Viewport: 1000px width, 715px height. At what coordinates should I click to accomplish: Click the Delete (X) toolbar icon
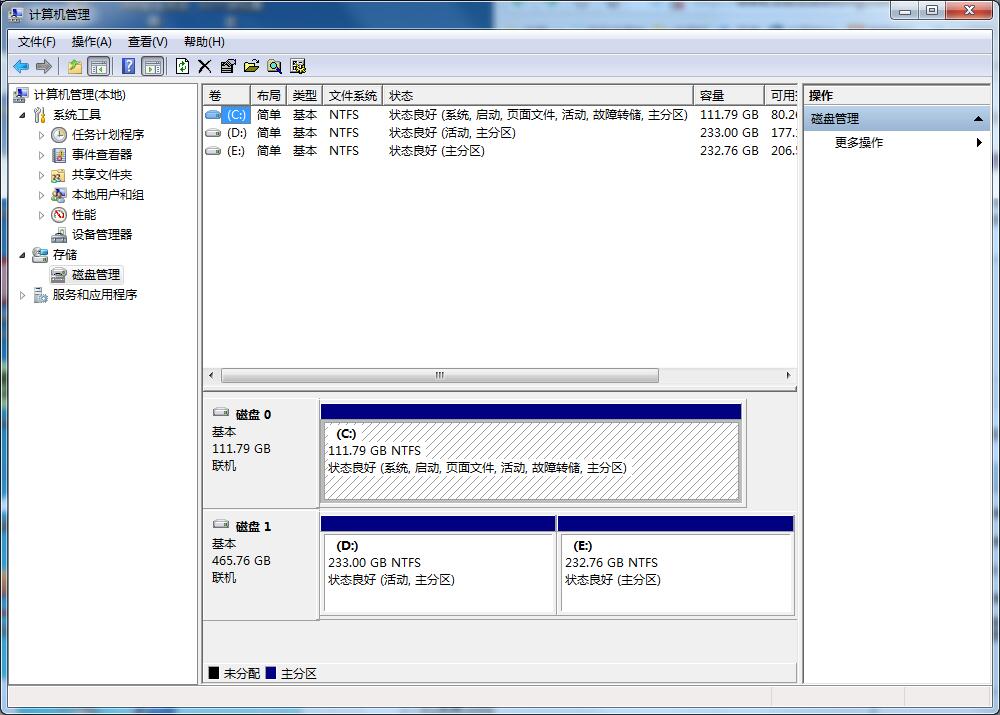[x=204, y=66]
